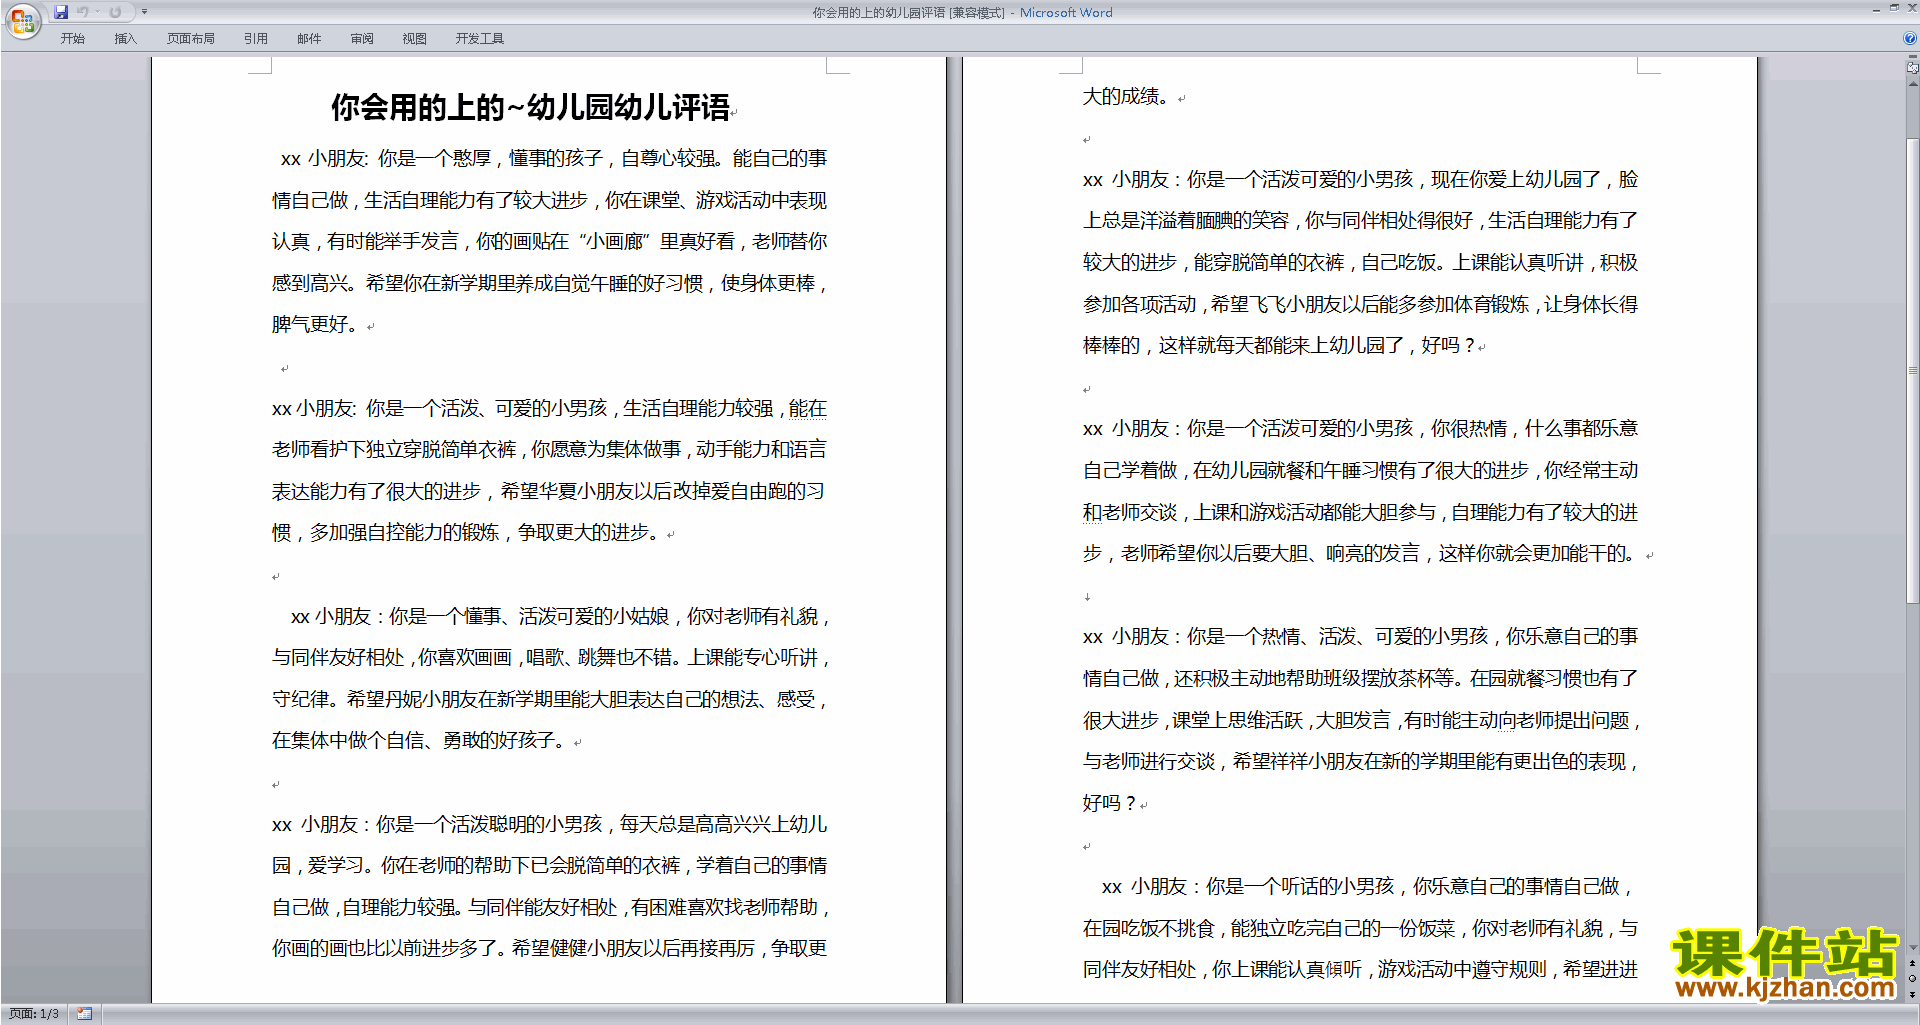This screenshot has width=1920, height=1025.
Task: Restore down the Word window
Action: (1894, 8)
